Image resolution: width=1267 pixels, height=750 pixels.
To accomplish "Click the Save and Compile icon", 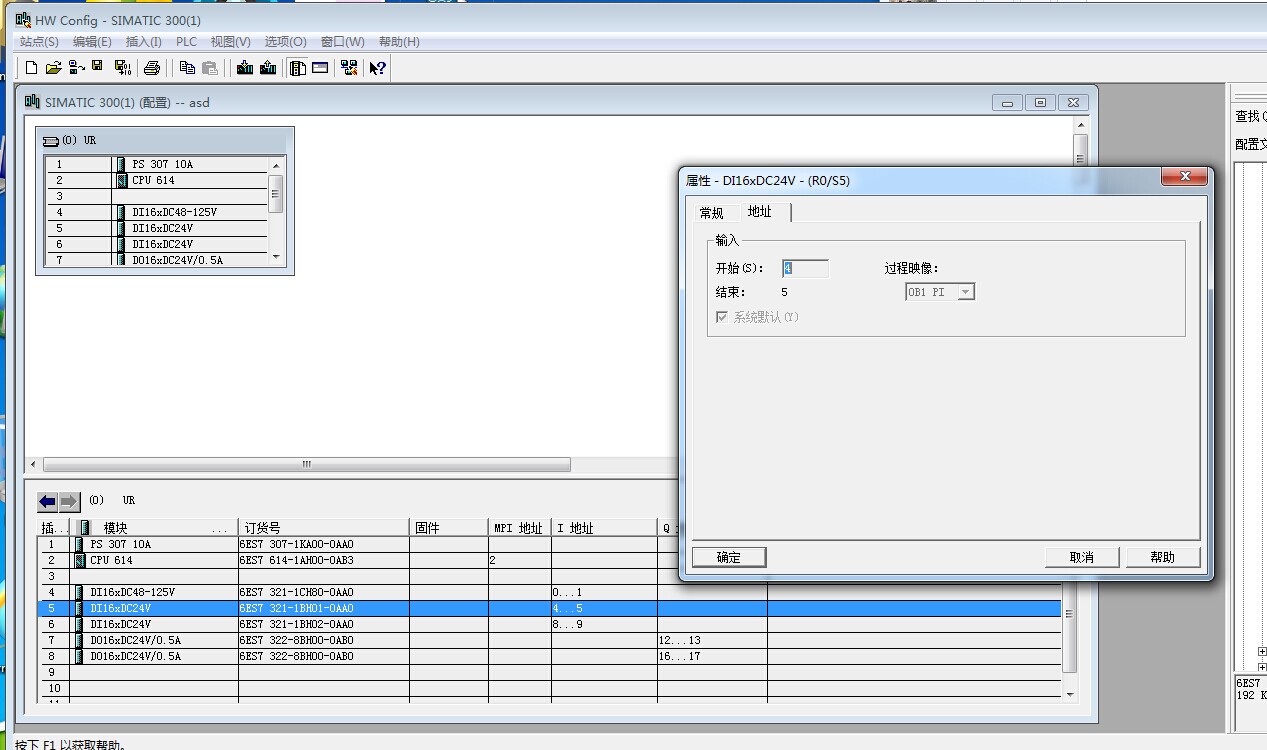I will (x=123, y=68).
